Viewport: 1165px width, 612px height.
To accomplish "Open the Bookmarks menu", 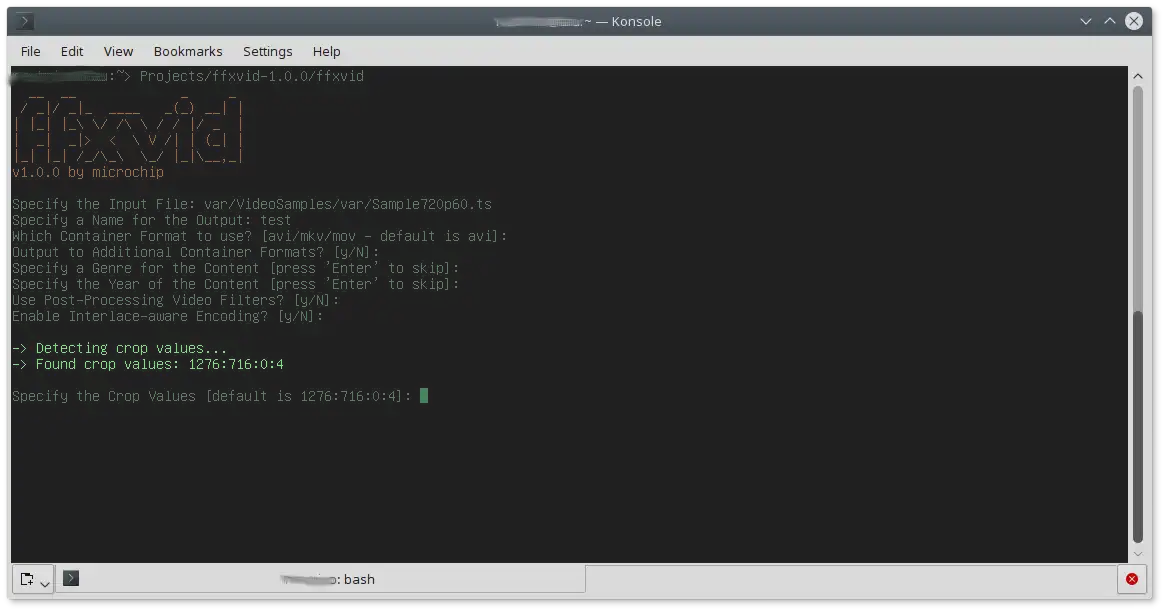I will click(188, 51).
